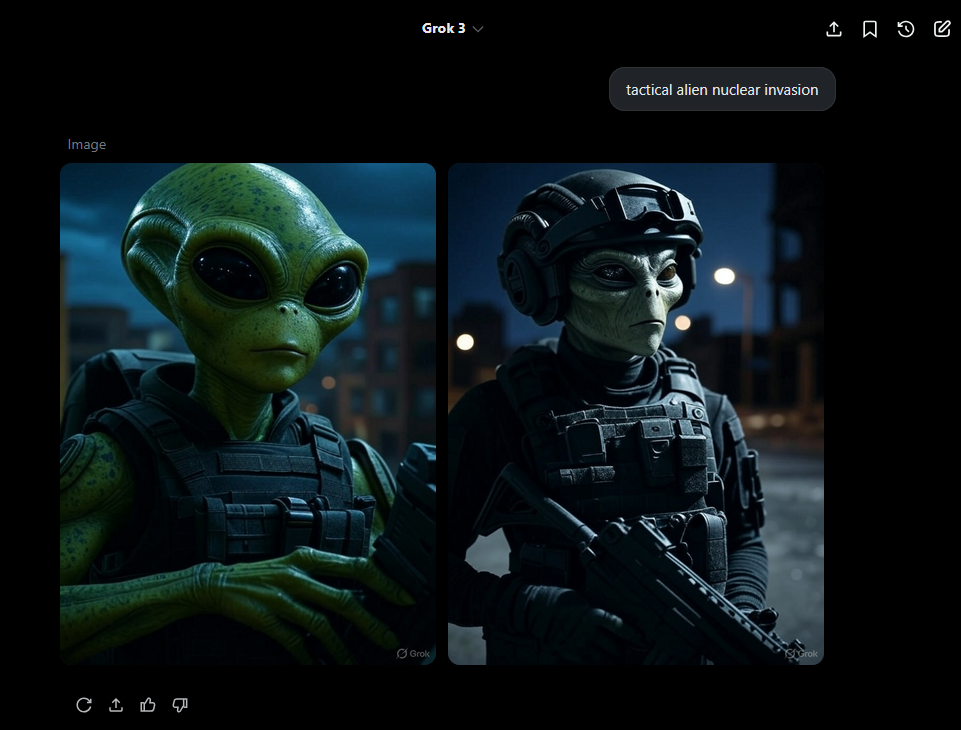The image size is (961, 730).
Task: Click the regenerate response icon
Action: [84, 705]
